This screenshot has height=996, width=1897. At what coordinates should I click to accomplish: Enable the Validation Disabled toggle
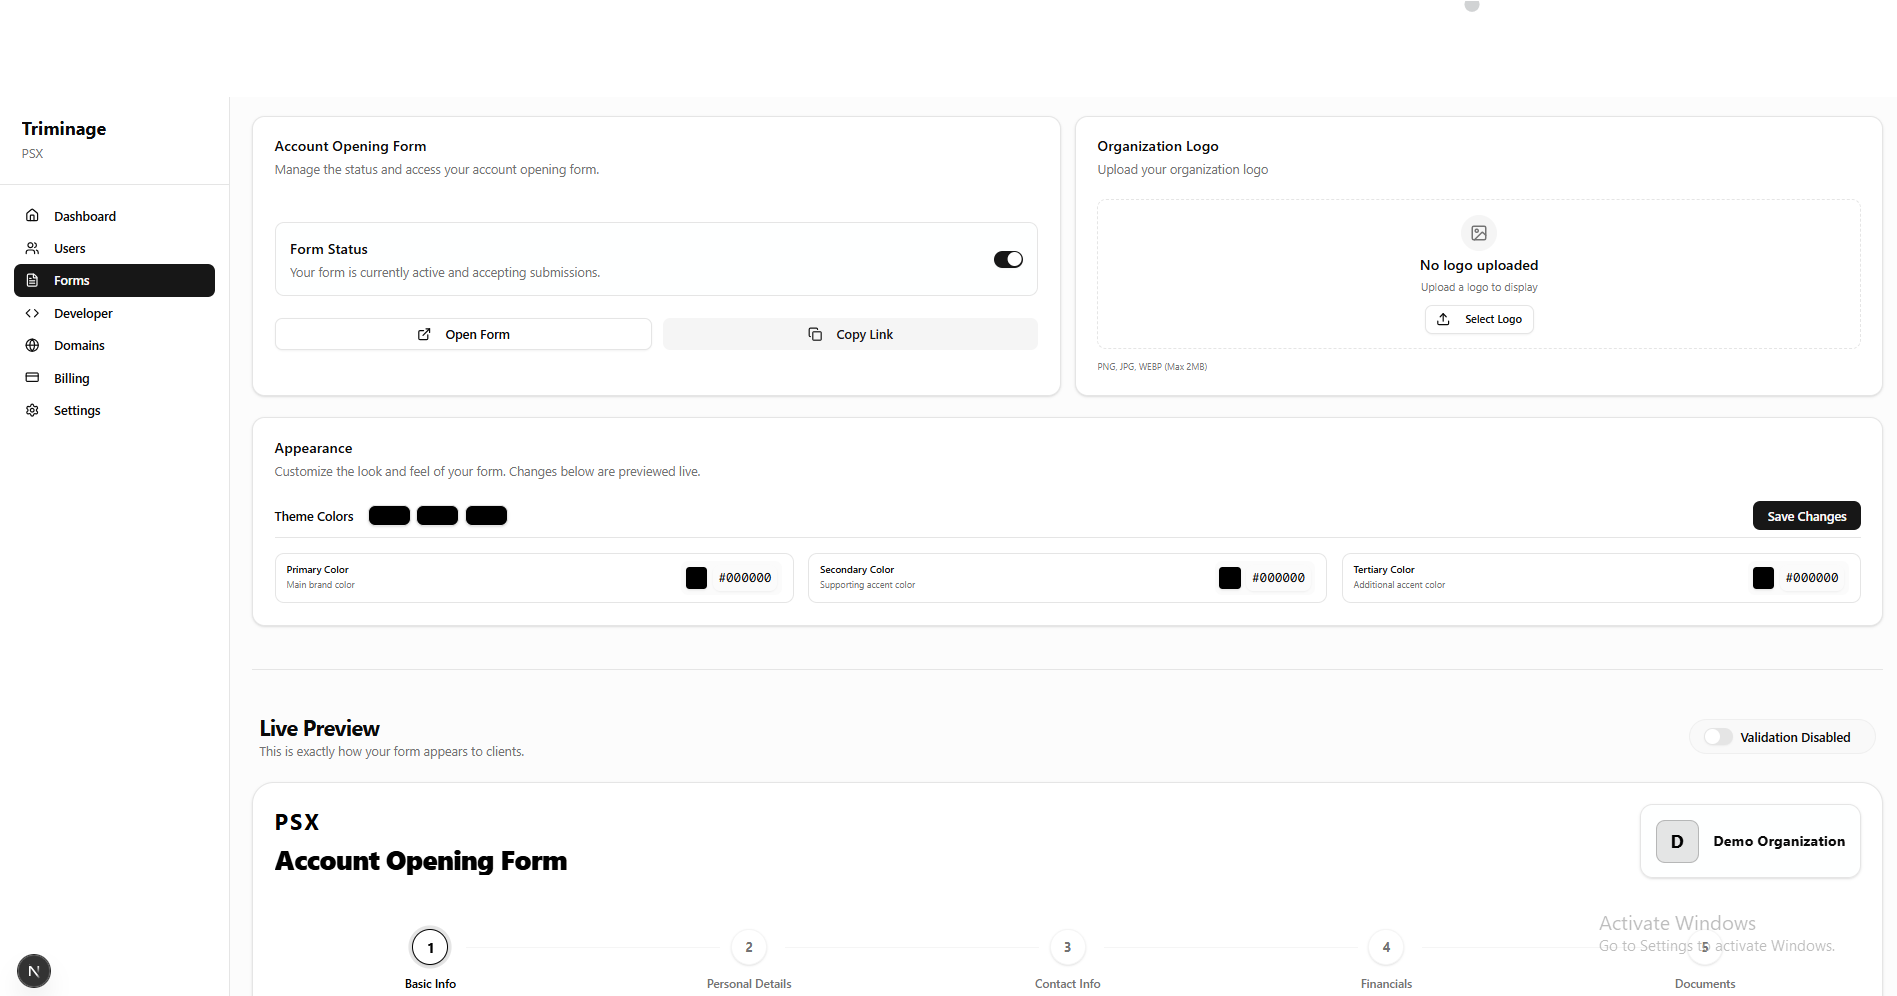(1717, 737)
